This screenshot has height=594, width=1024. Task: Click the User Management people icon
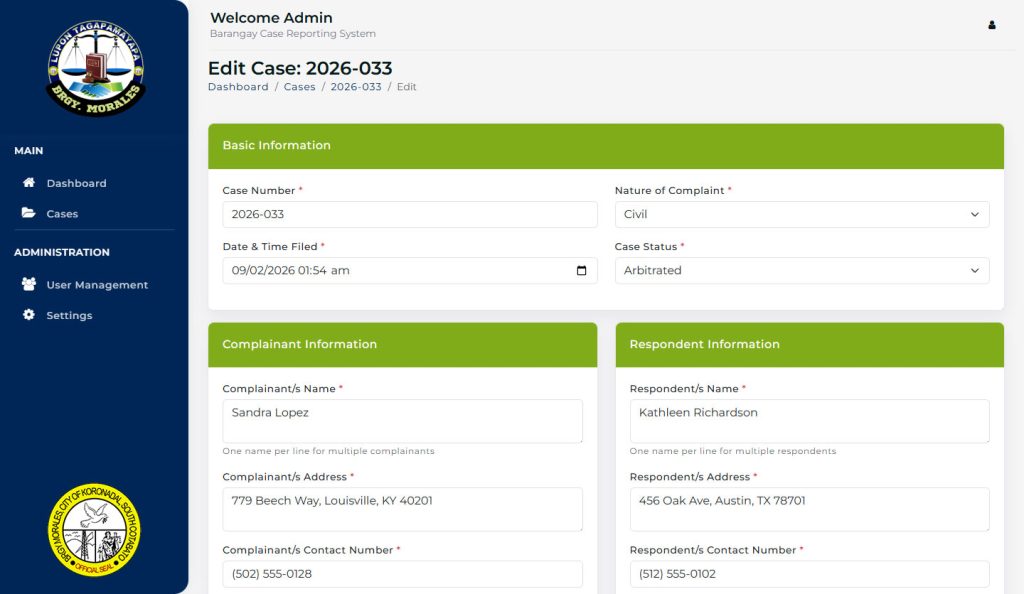coord(29,284)
